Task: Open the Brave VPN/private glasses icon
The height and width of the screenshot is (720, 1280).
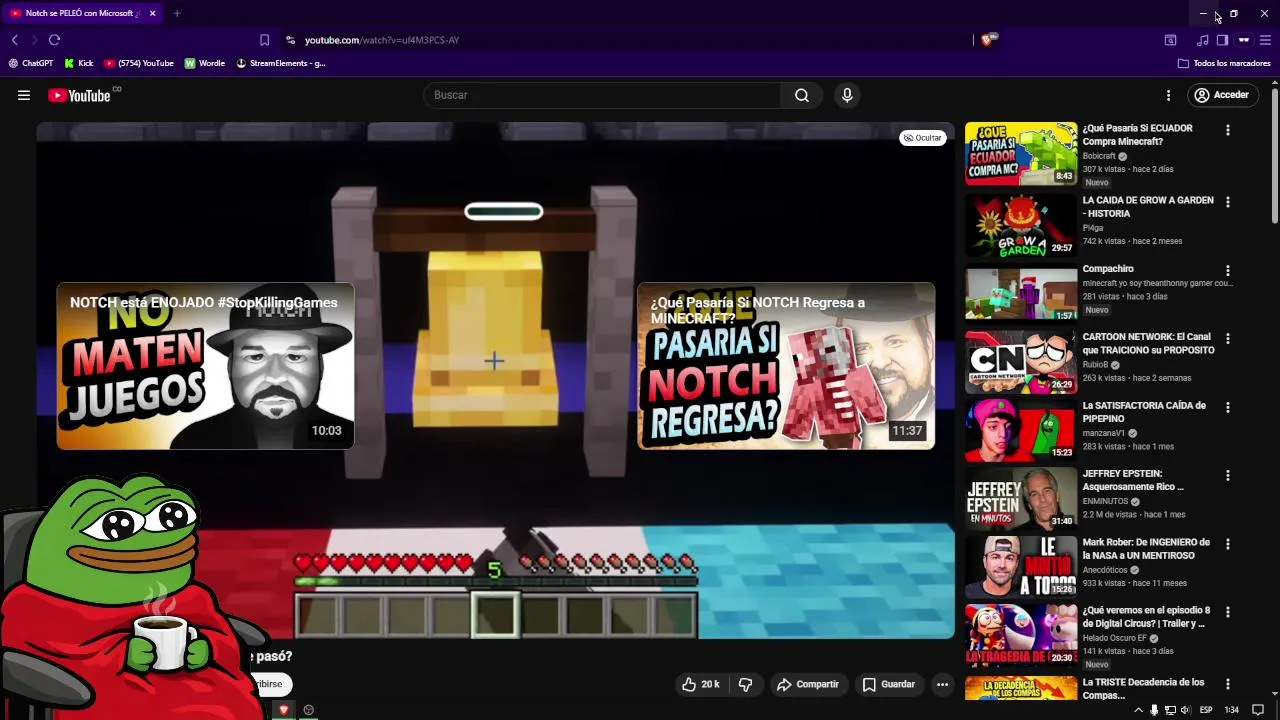Action: (x=1244, y=40)
